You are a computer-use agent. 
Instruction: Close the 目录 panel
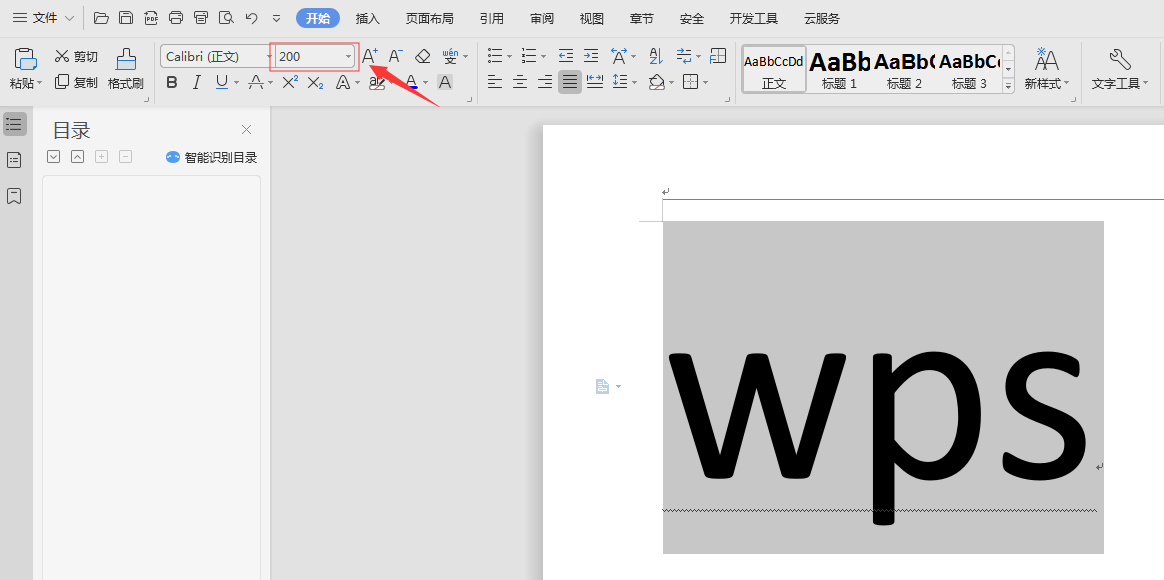[246, 130]
